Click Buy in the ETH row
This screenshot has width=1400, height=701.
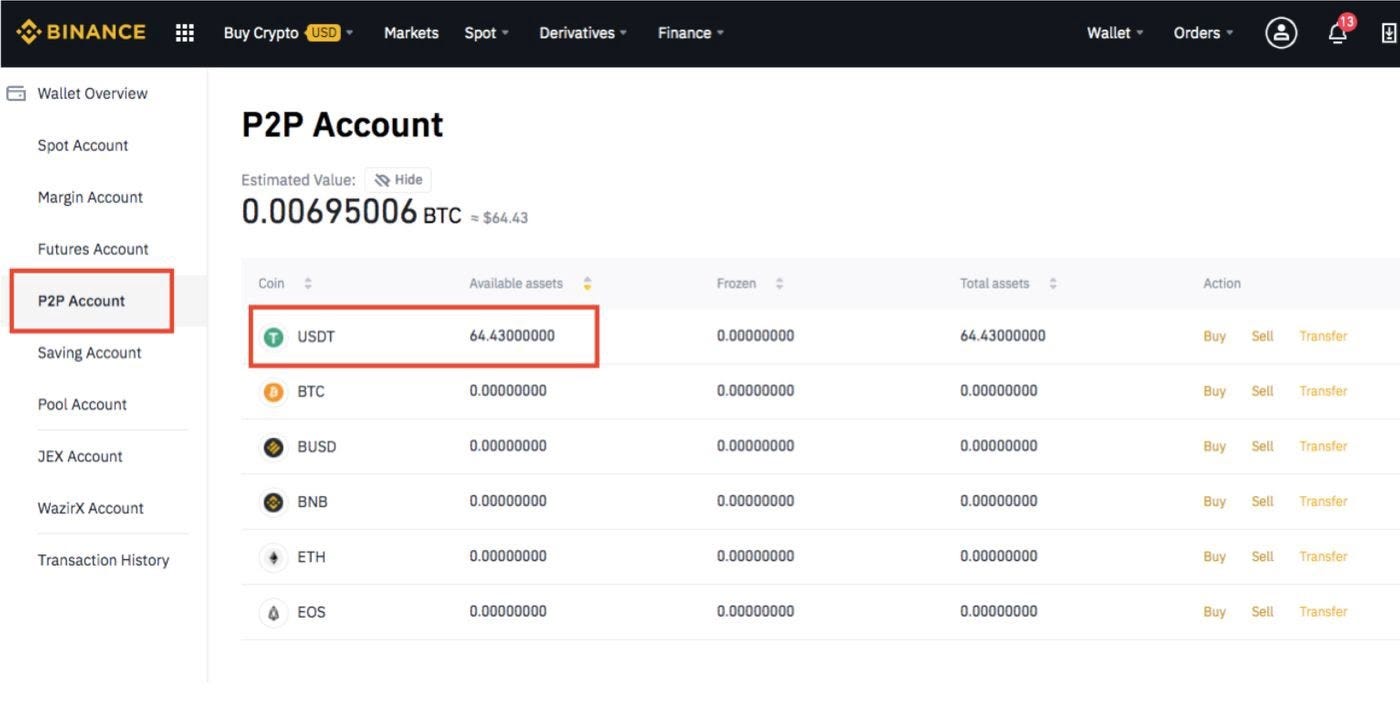(1214, 557)
